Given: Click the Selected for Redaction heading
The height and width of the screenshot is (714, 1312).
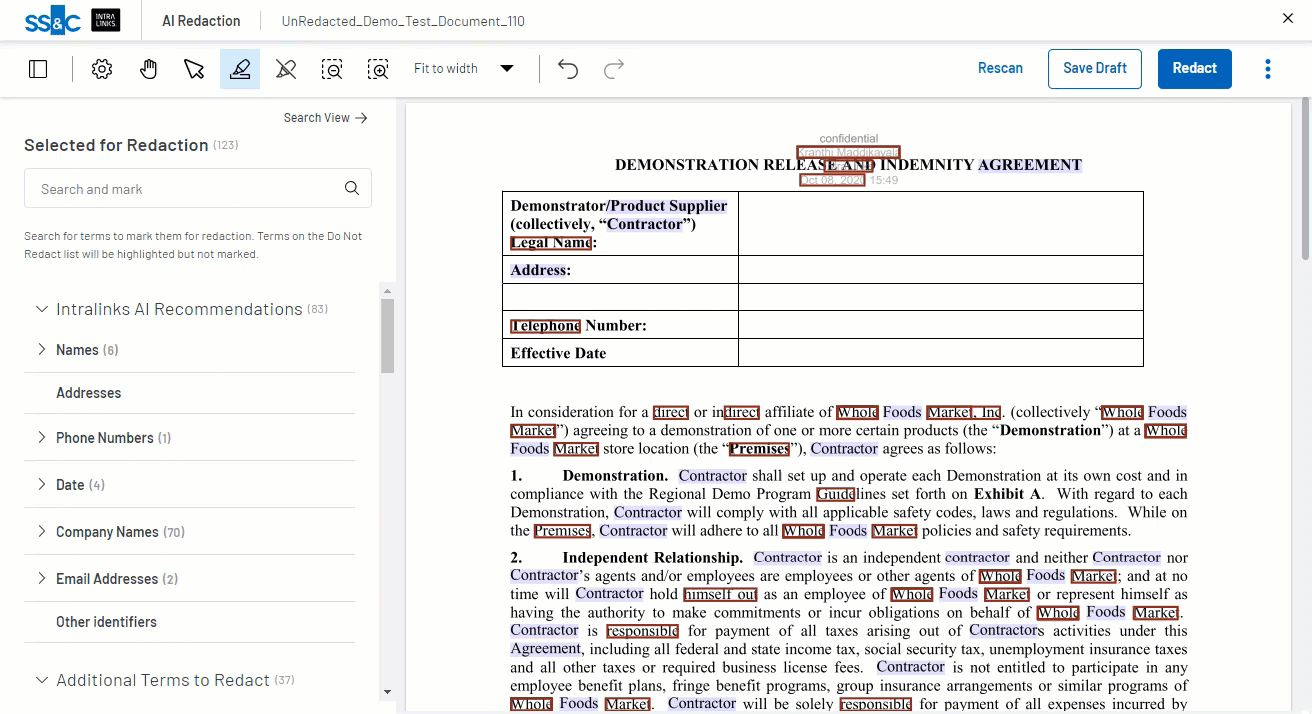Looking at the screenshot, I should (x=116, y=145).
